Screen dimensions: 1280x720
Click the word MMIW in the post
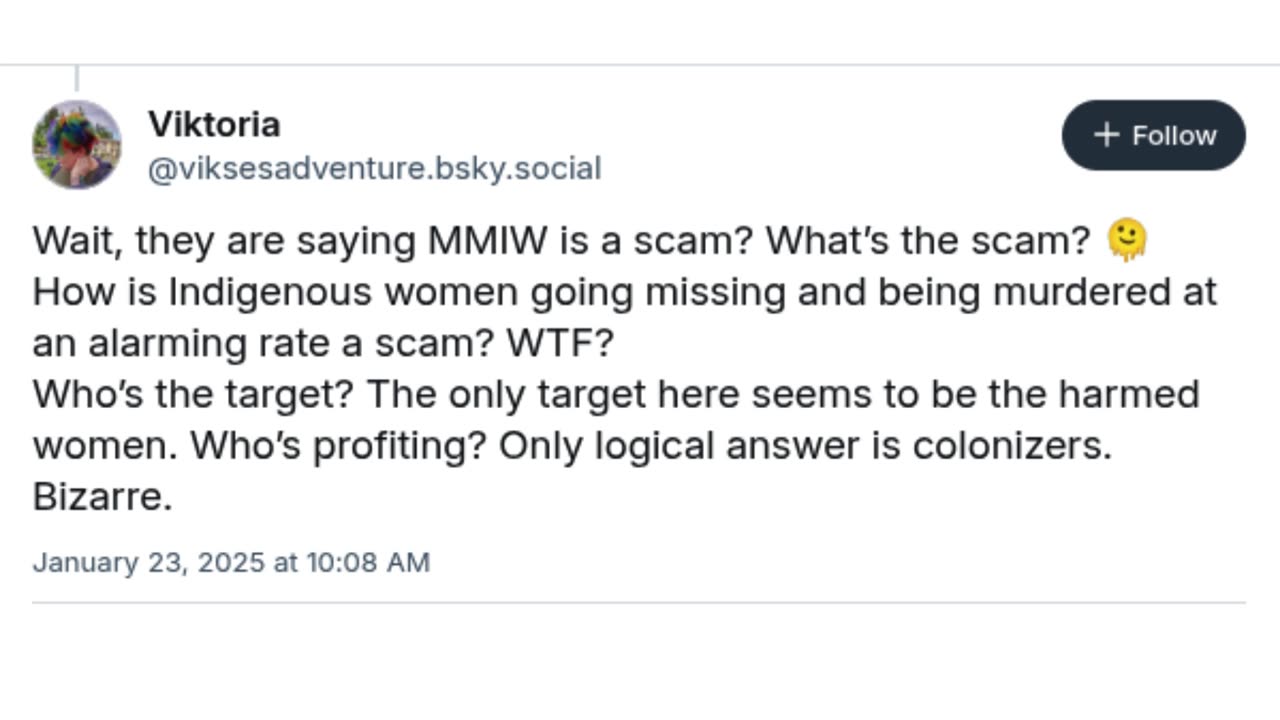475,241
